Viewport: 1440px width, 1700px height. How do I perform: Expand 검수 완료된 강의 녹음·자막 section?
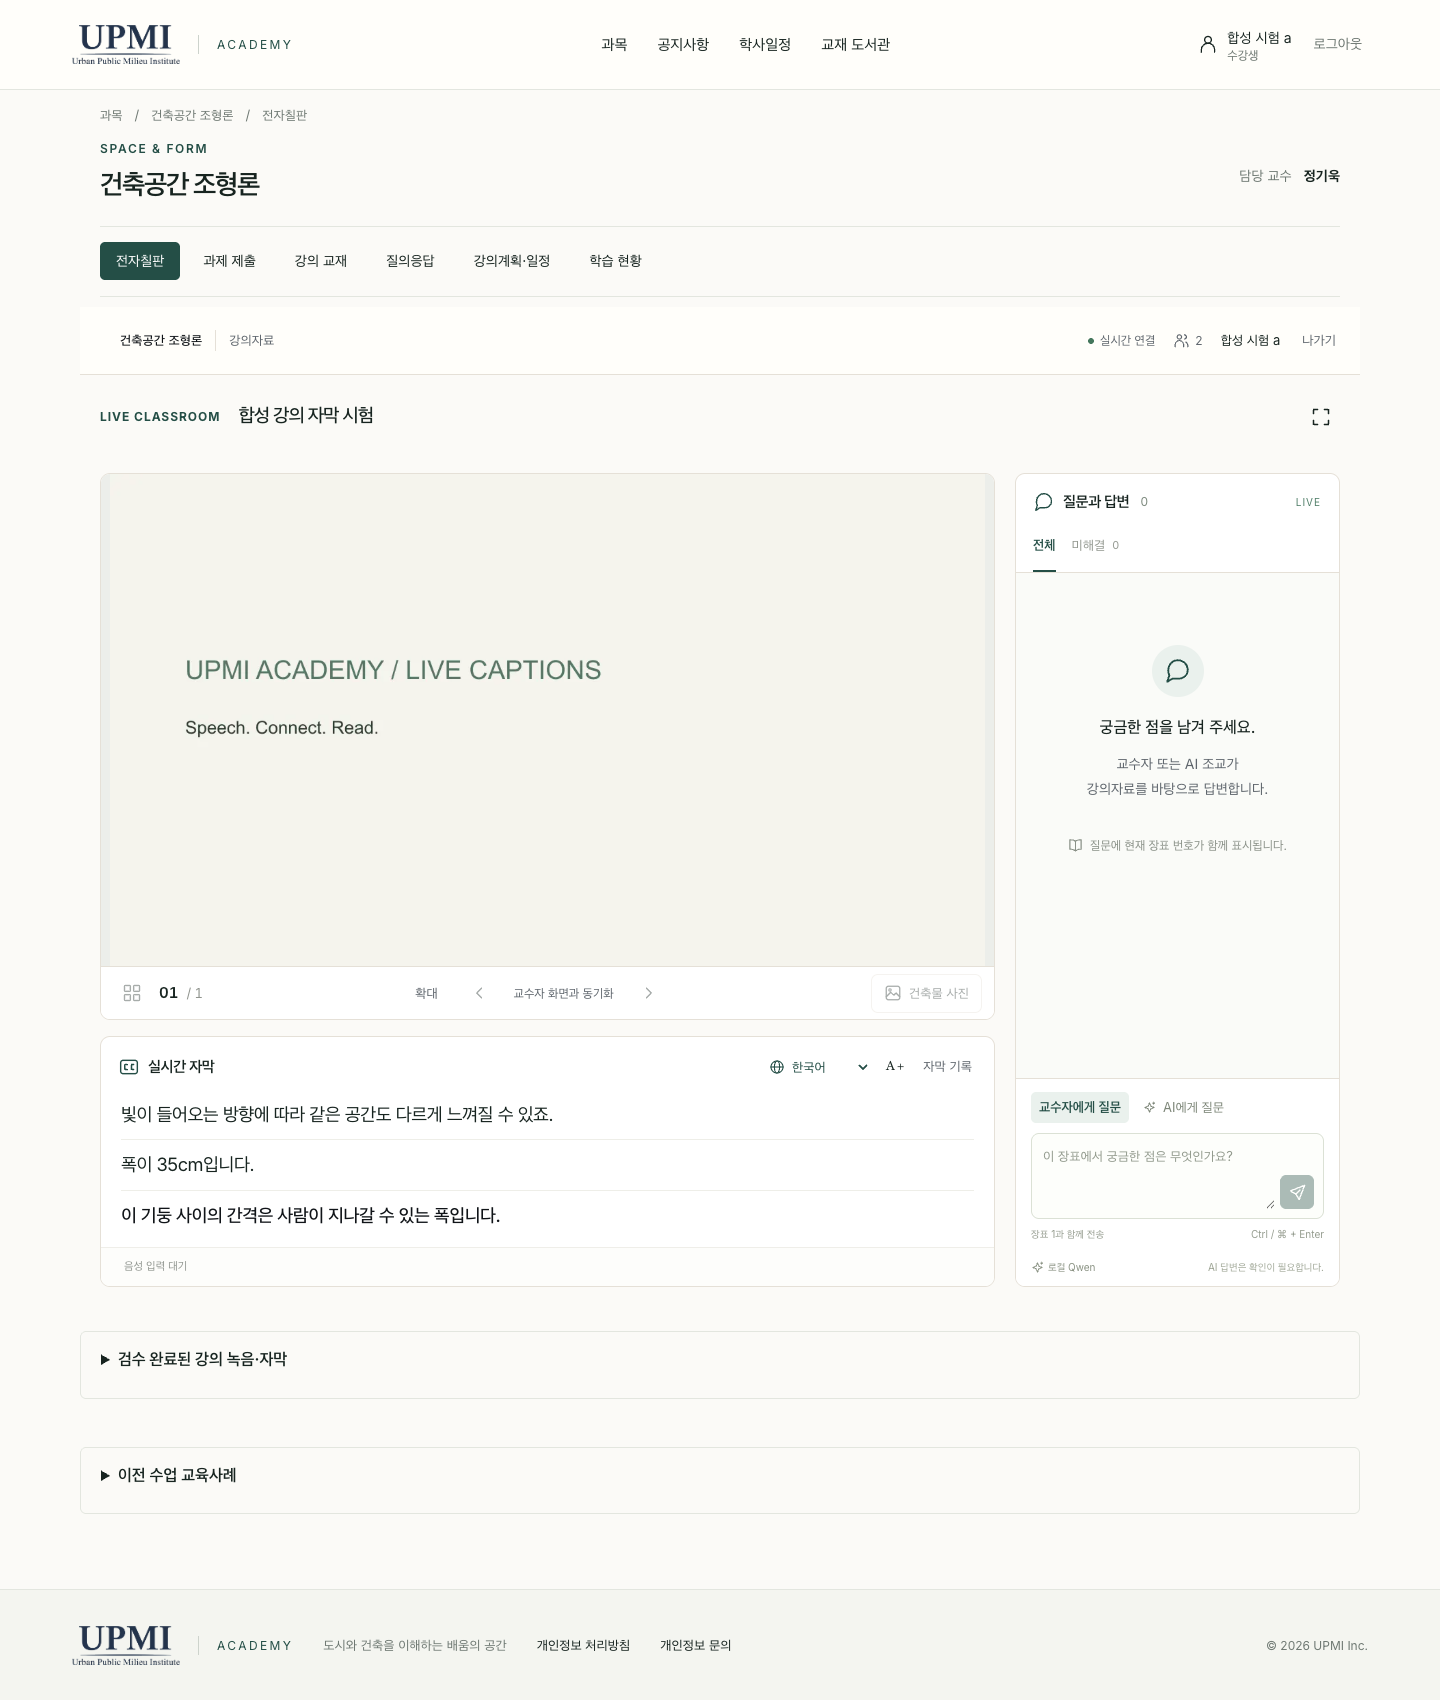point(194,1359)
